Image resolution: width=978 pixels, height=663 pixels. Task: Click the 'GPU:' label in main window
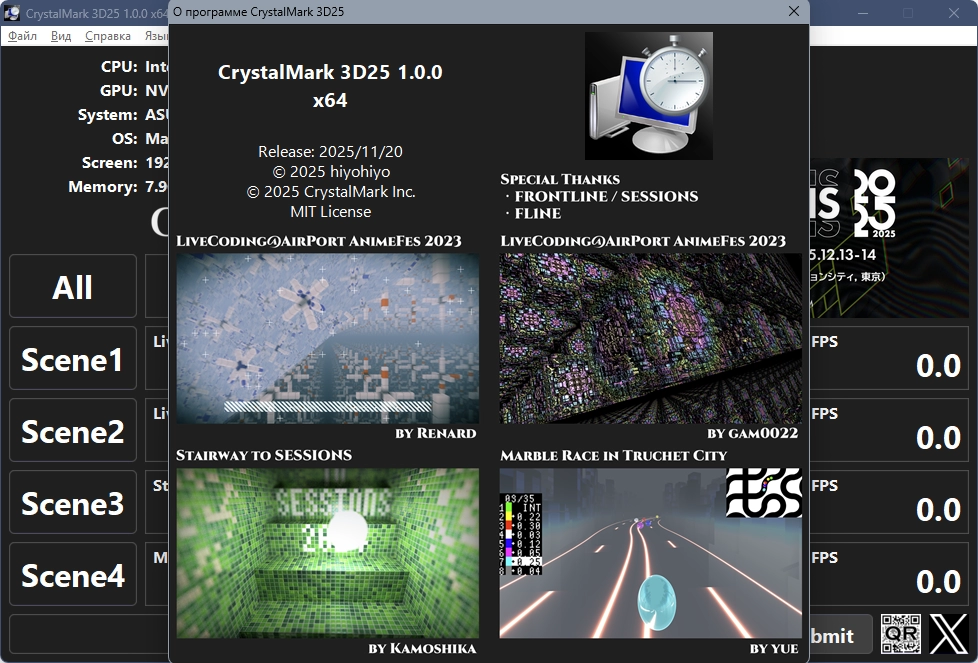click(x=119, y=90)
